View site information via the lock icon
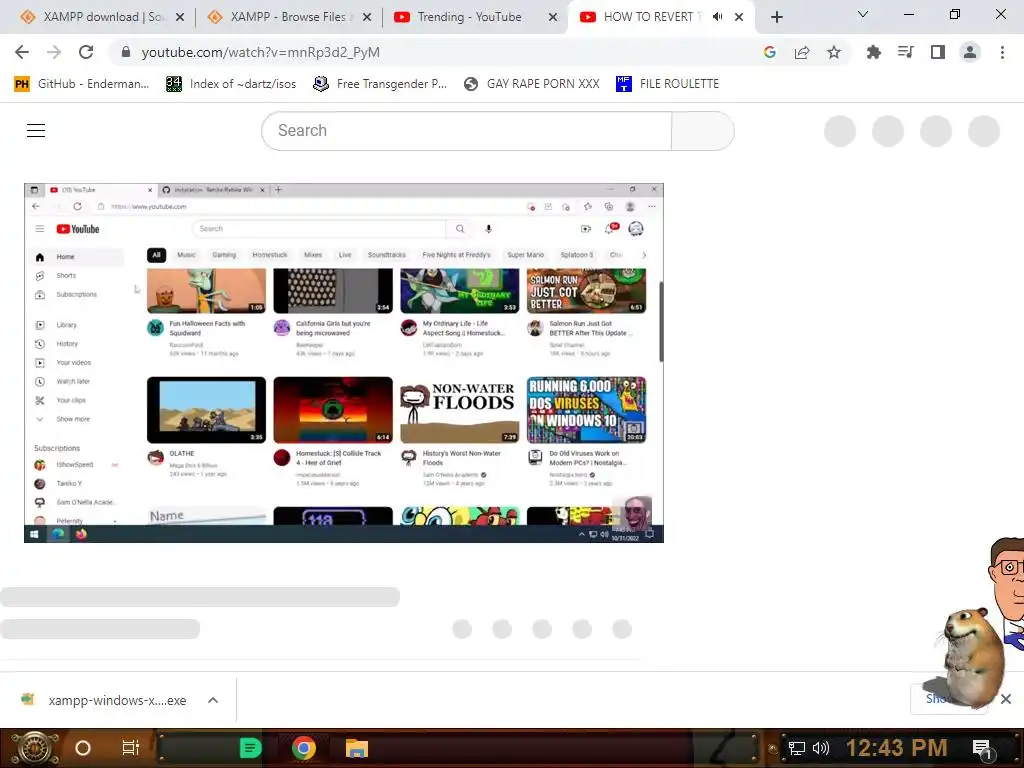Image resolution: width=1024 pixels, height=768 pixels. tap(126, 52)
